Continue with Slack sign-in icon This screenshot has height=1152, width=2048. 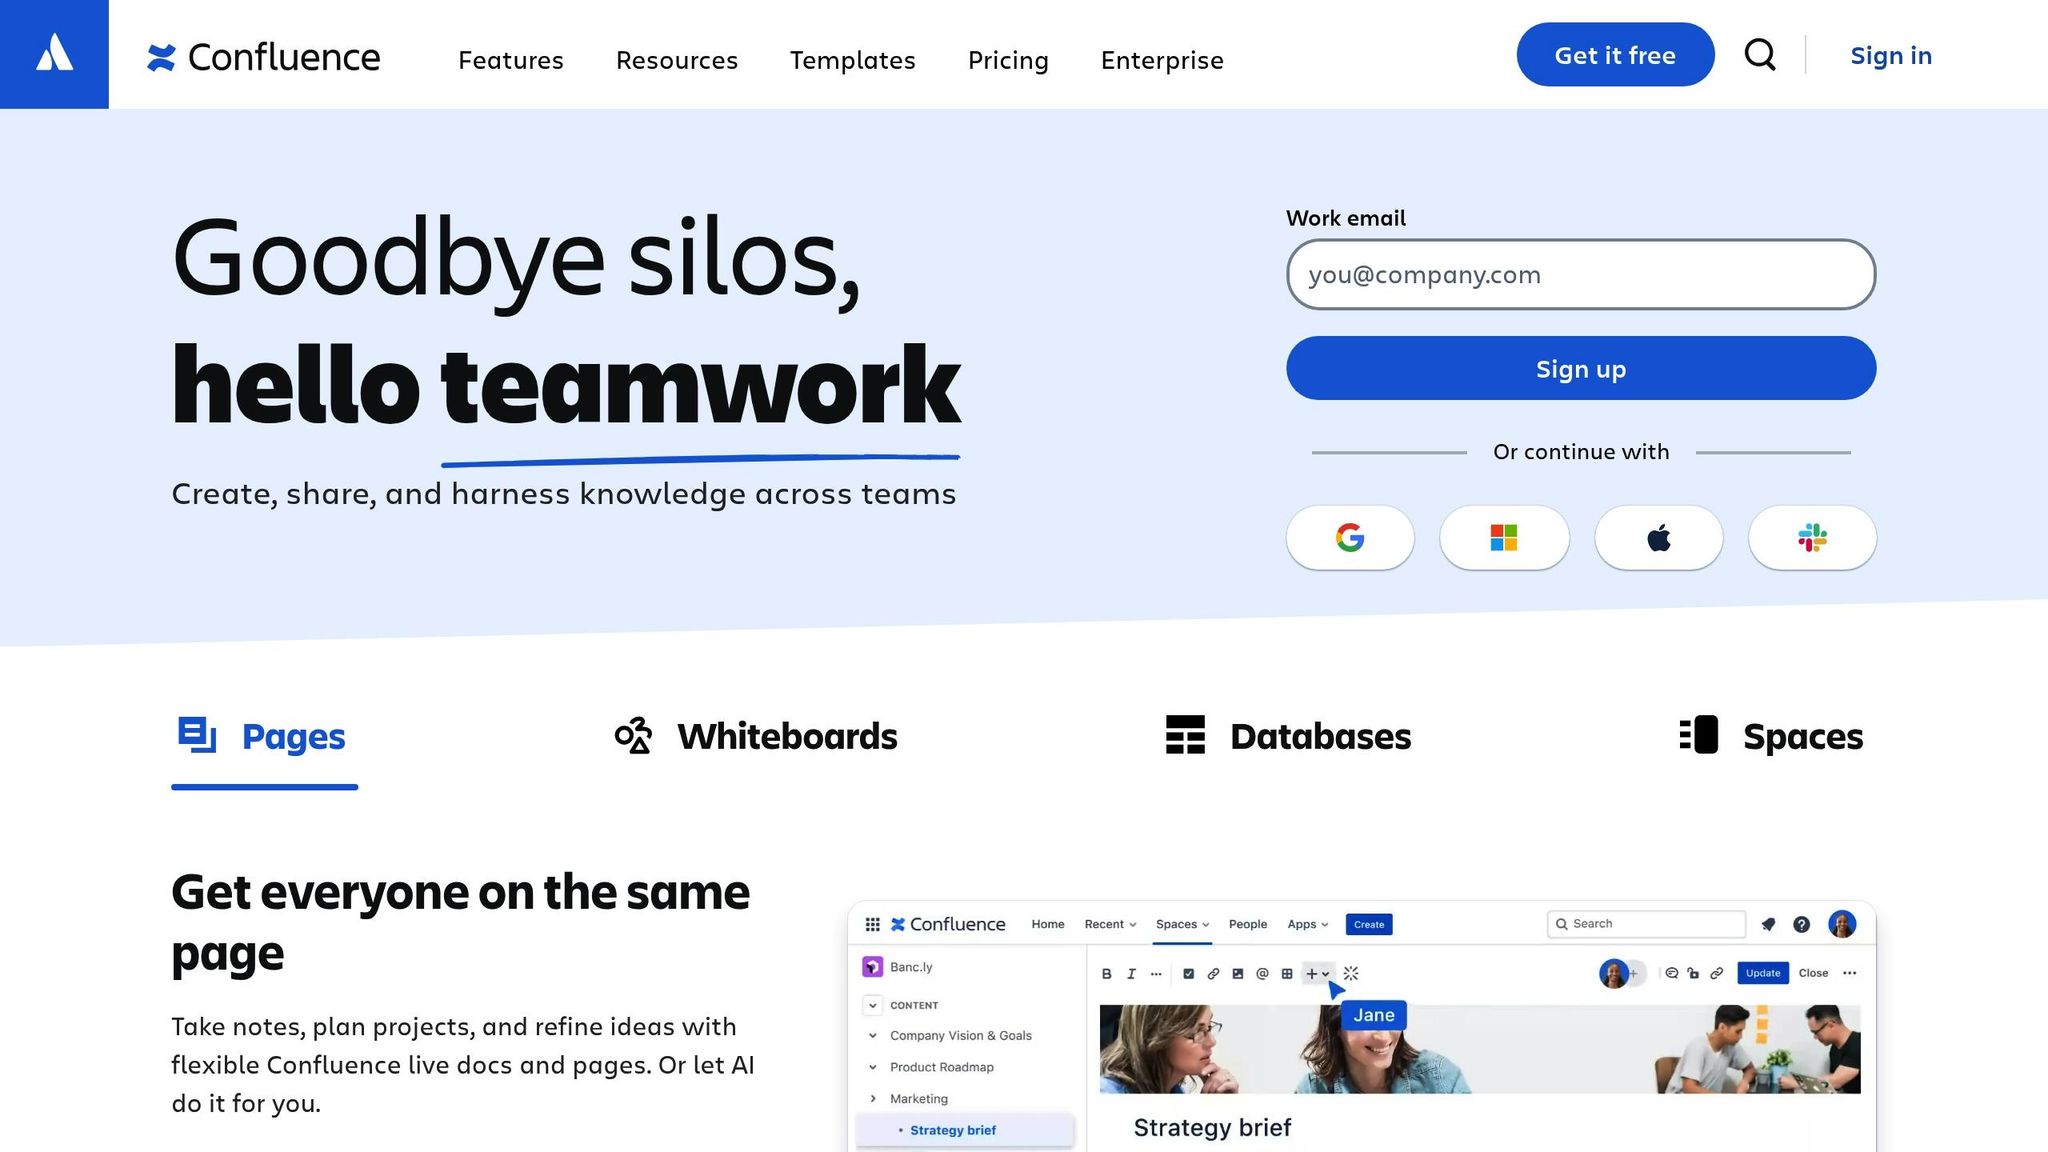pyautogui.click(x=1812, y=538)
